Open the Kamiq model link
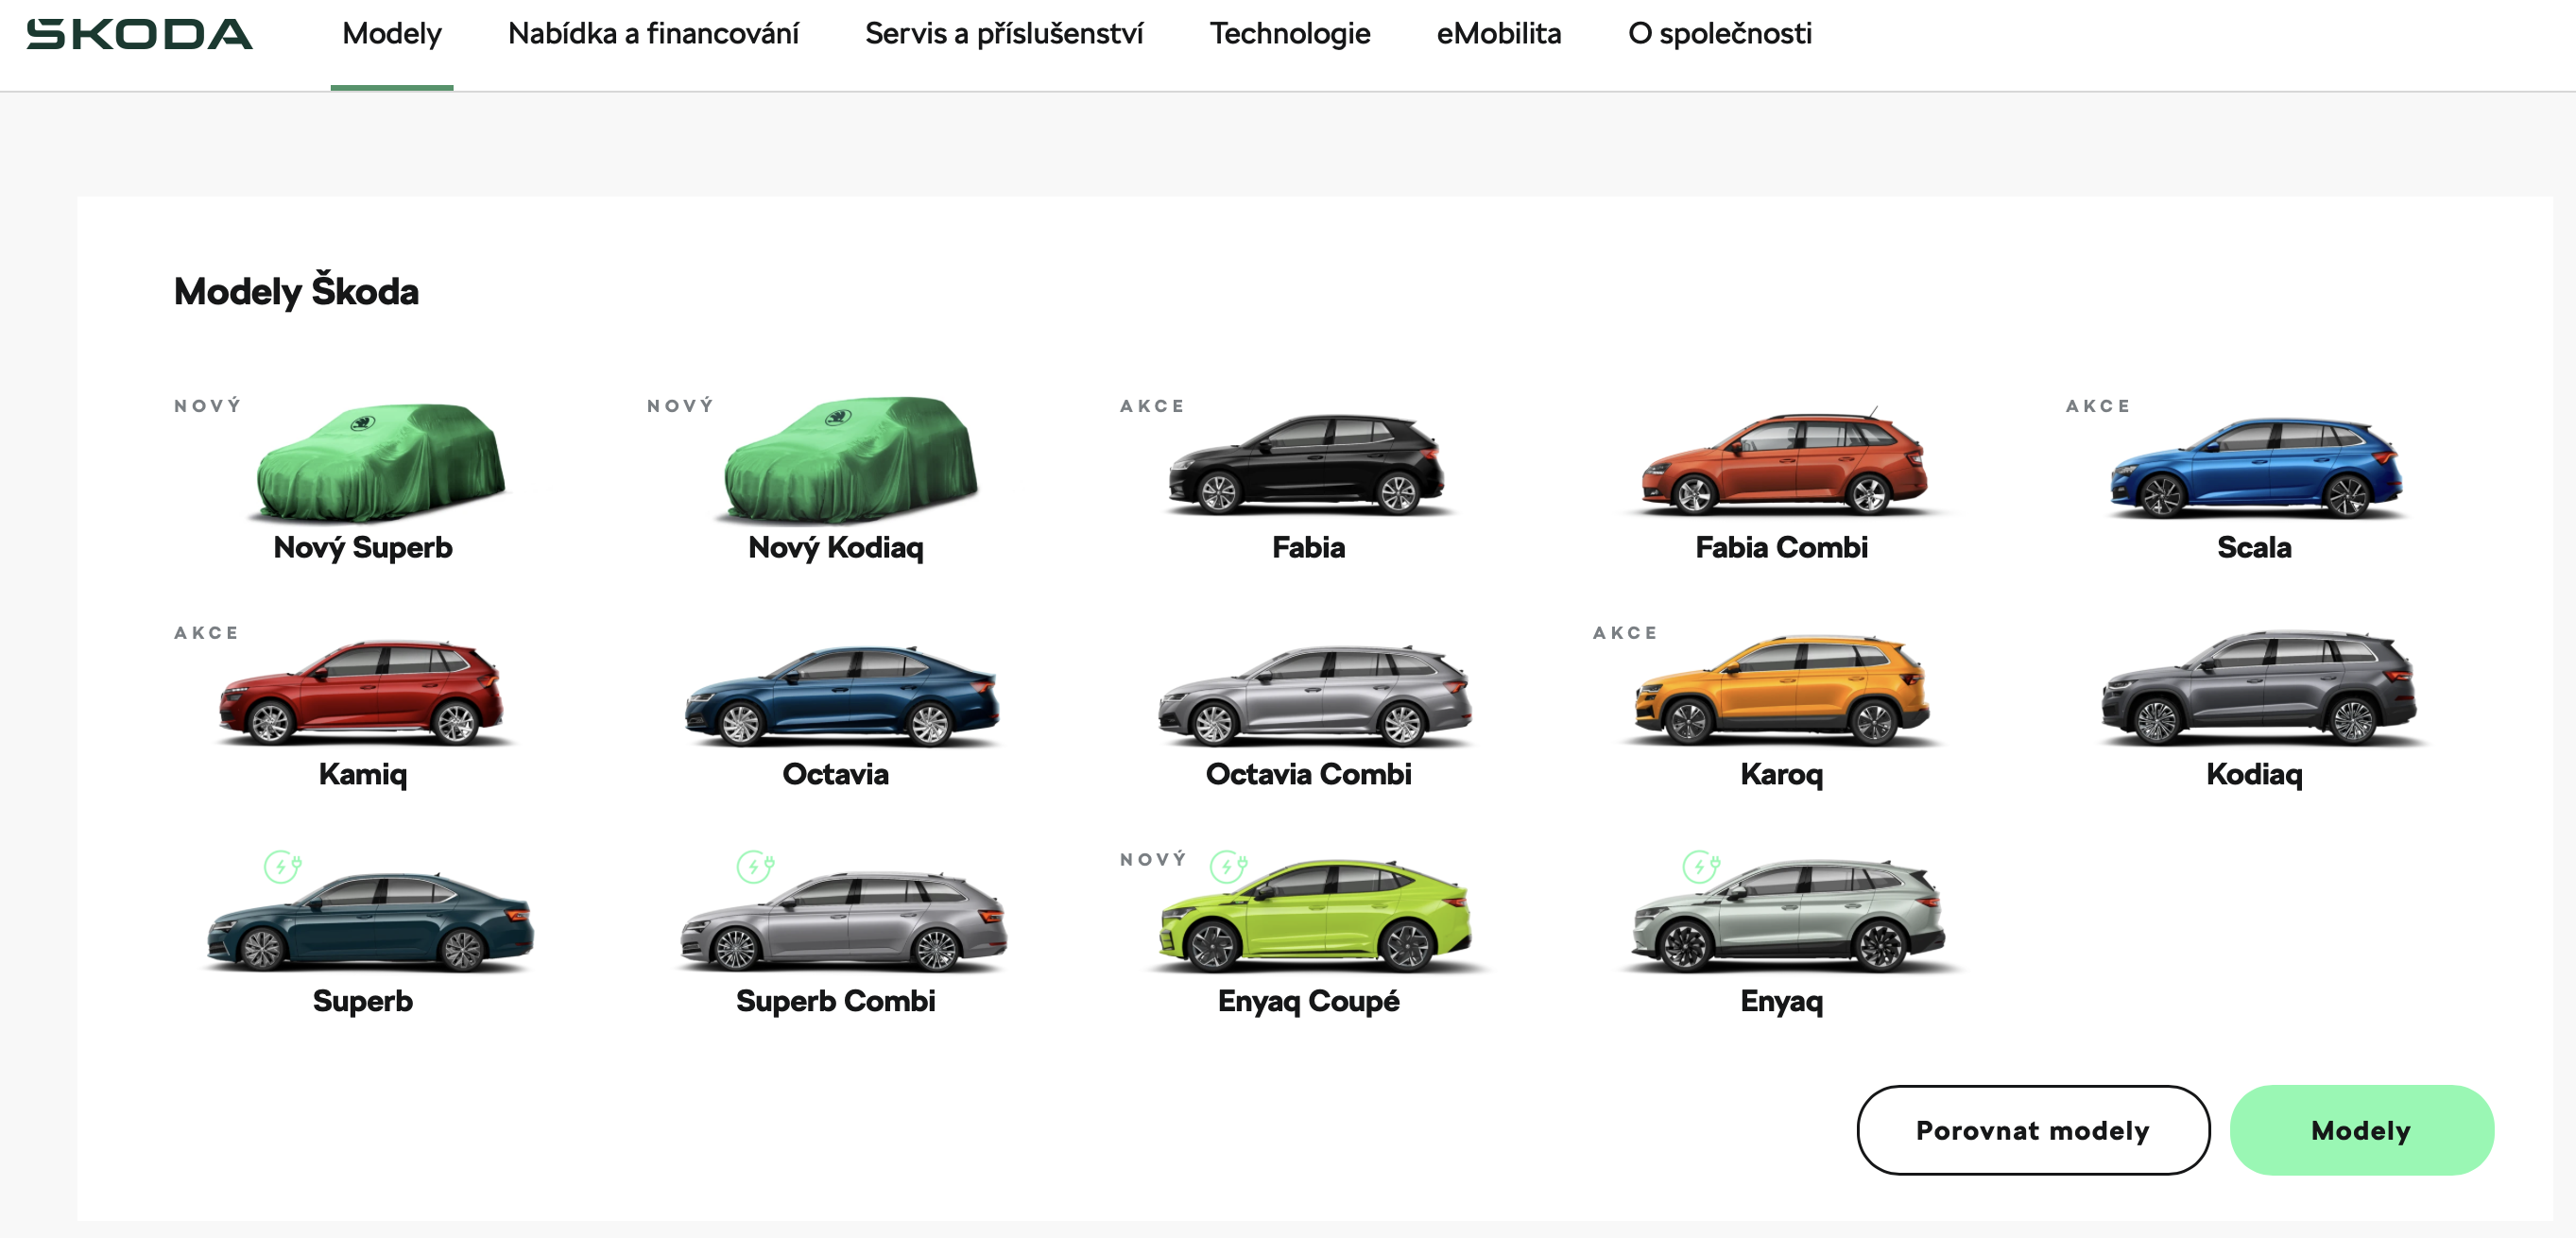 [363, 774]
